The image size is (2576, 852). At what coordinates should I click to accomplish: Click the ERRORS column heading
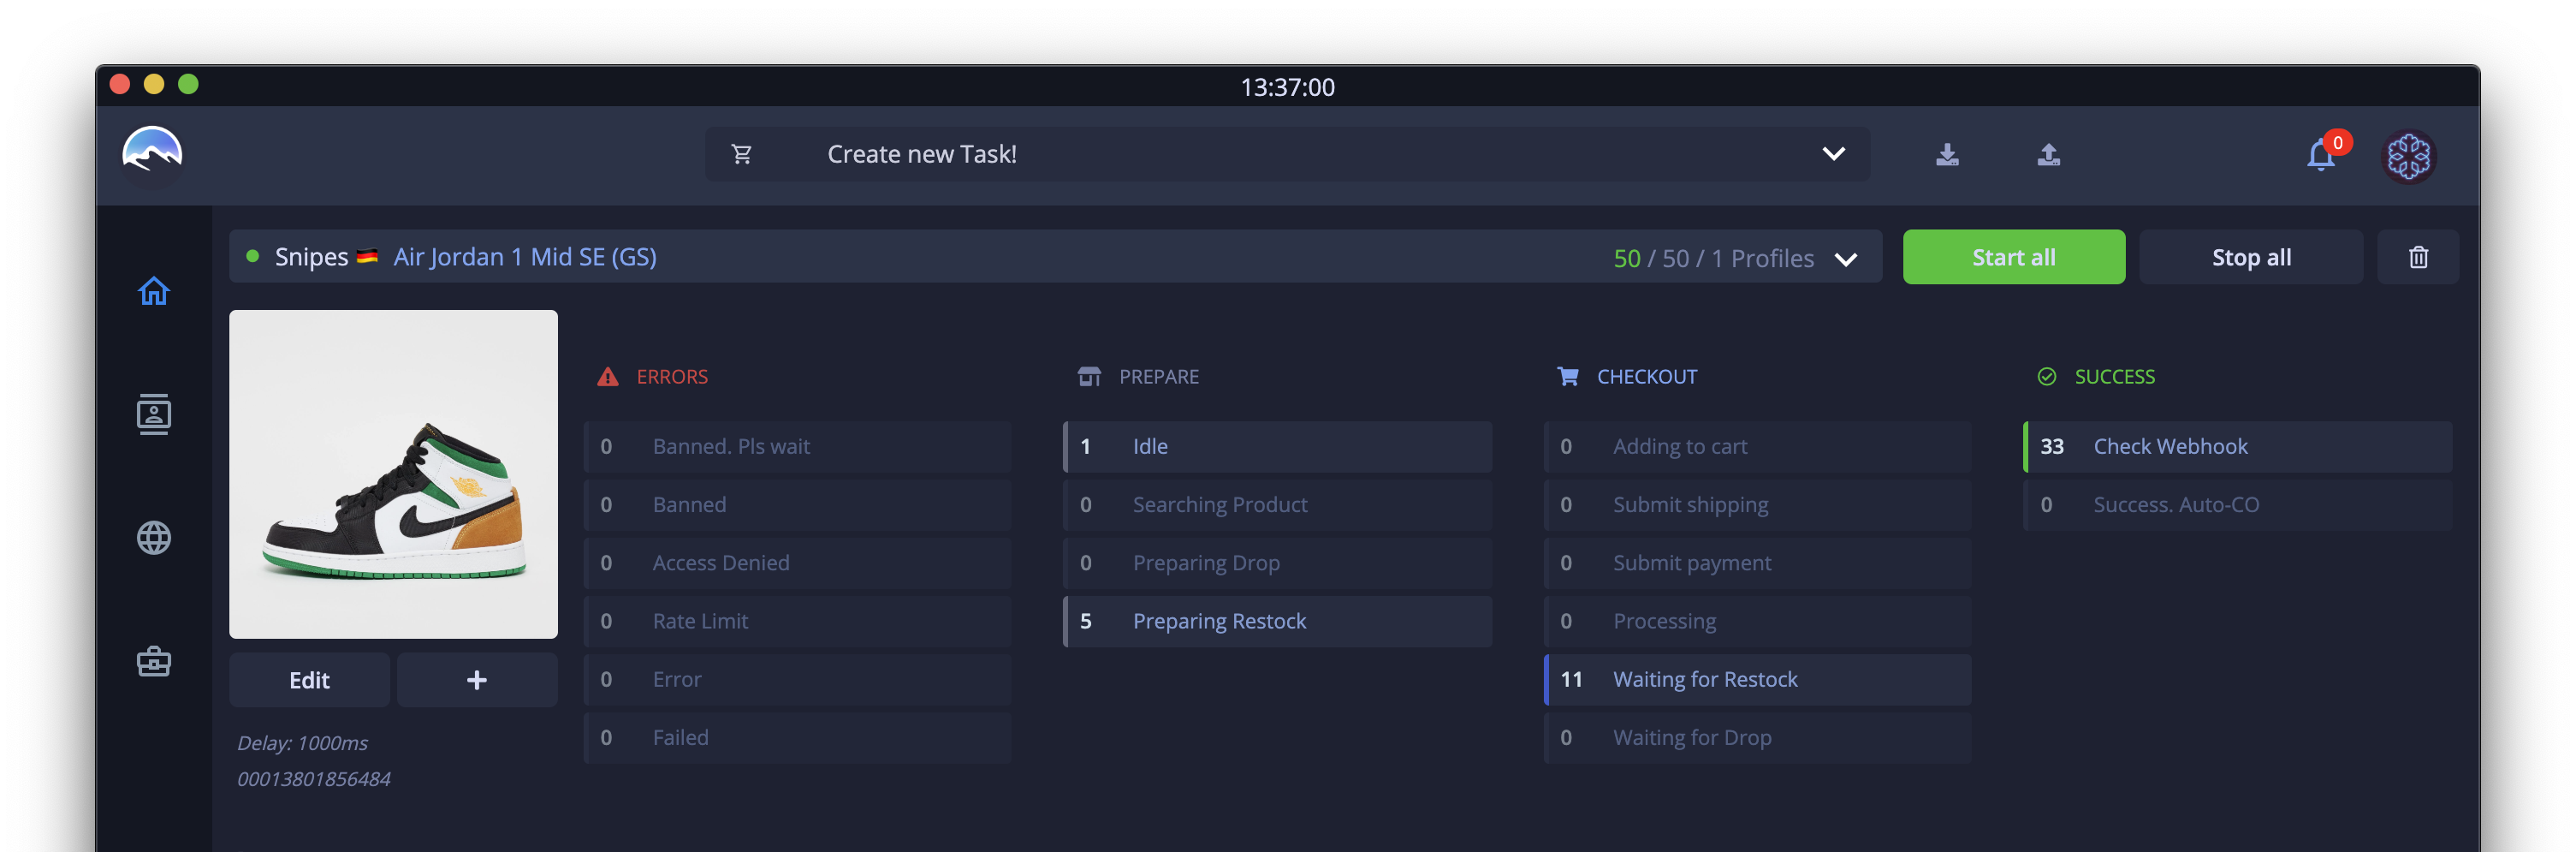(672, 377)
